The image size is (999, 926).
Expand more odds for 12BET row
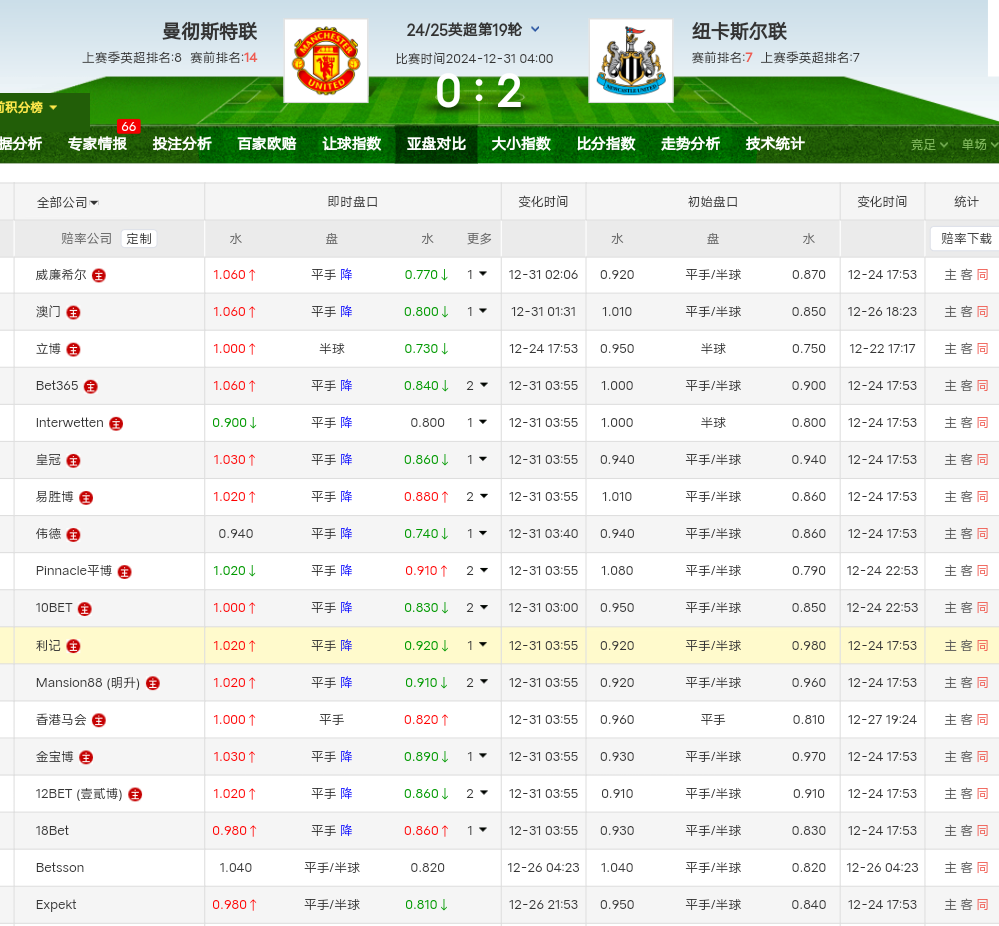click(477, 793)
